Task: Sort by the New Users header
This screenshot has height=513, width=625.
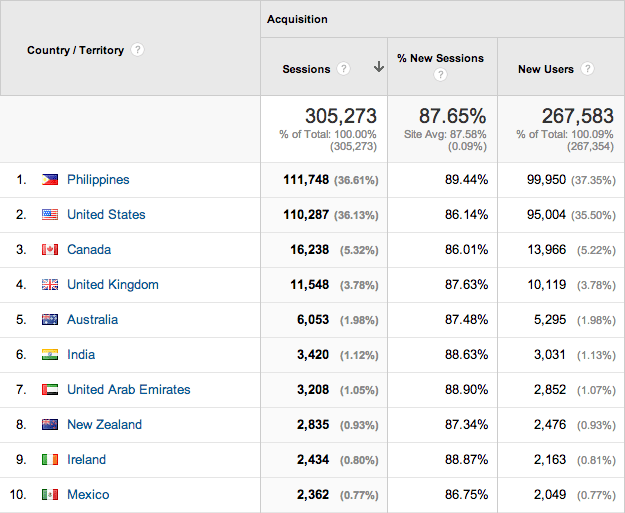Action: (x=544, y=69)
